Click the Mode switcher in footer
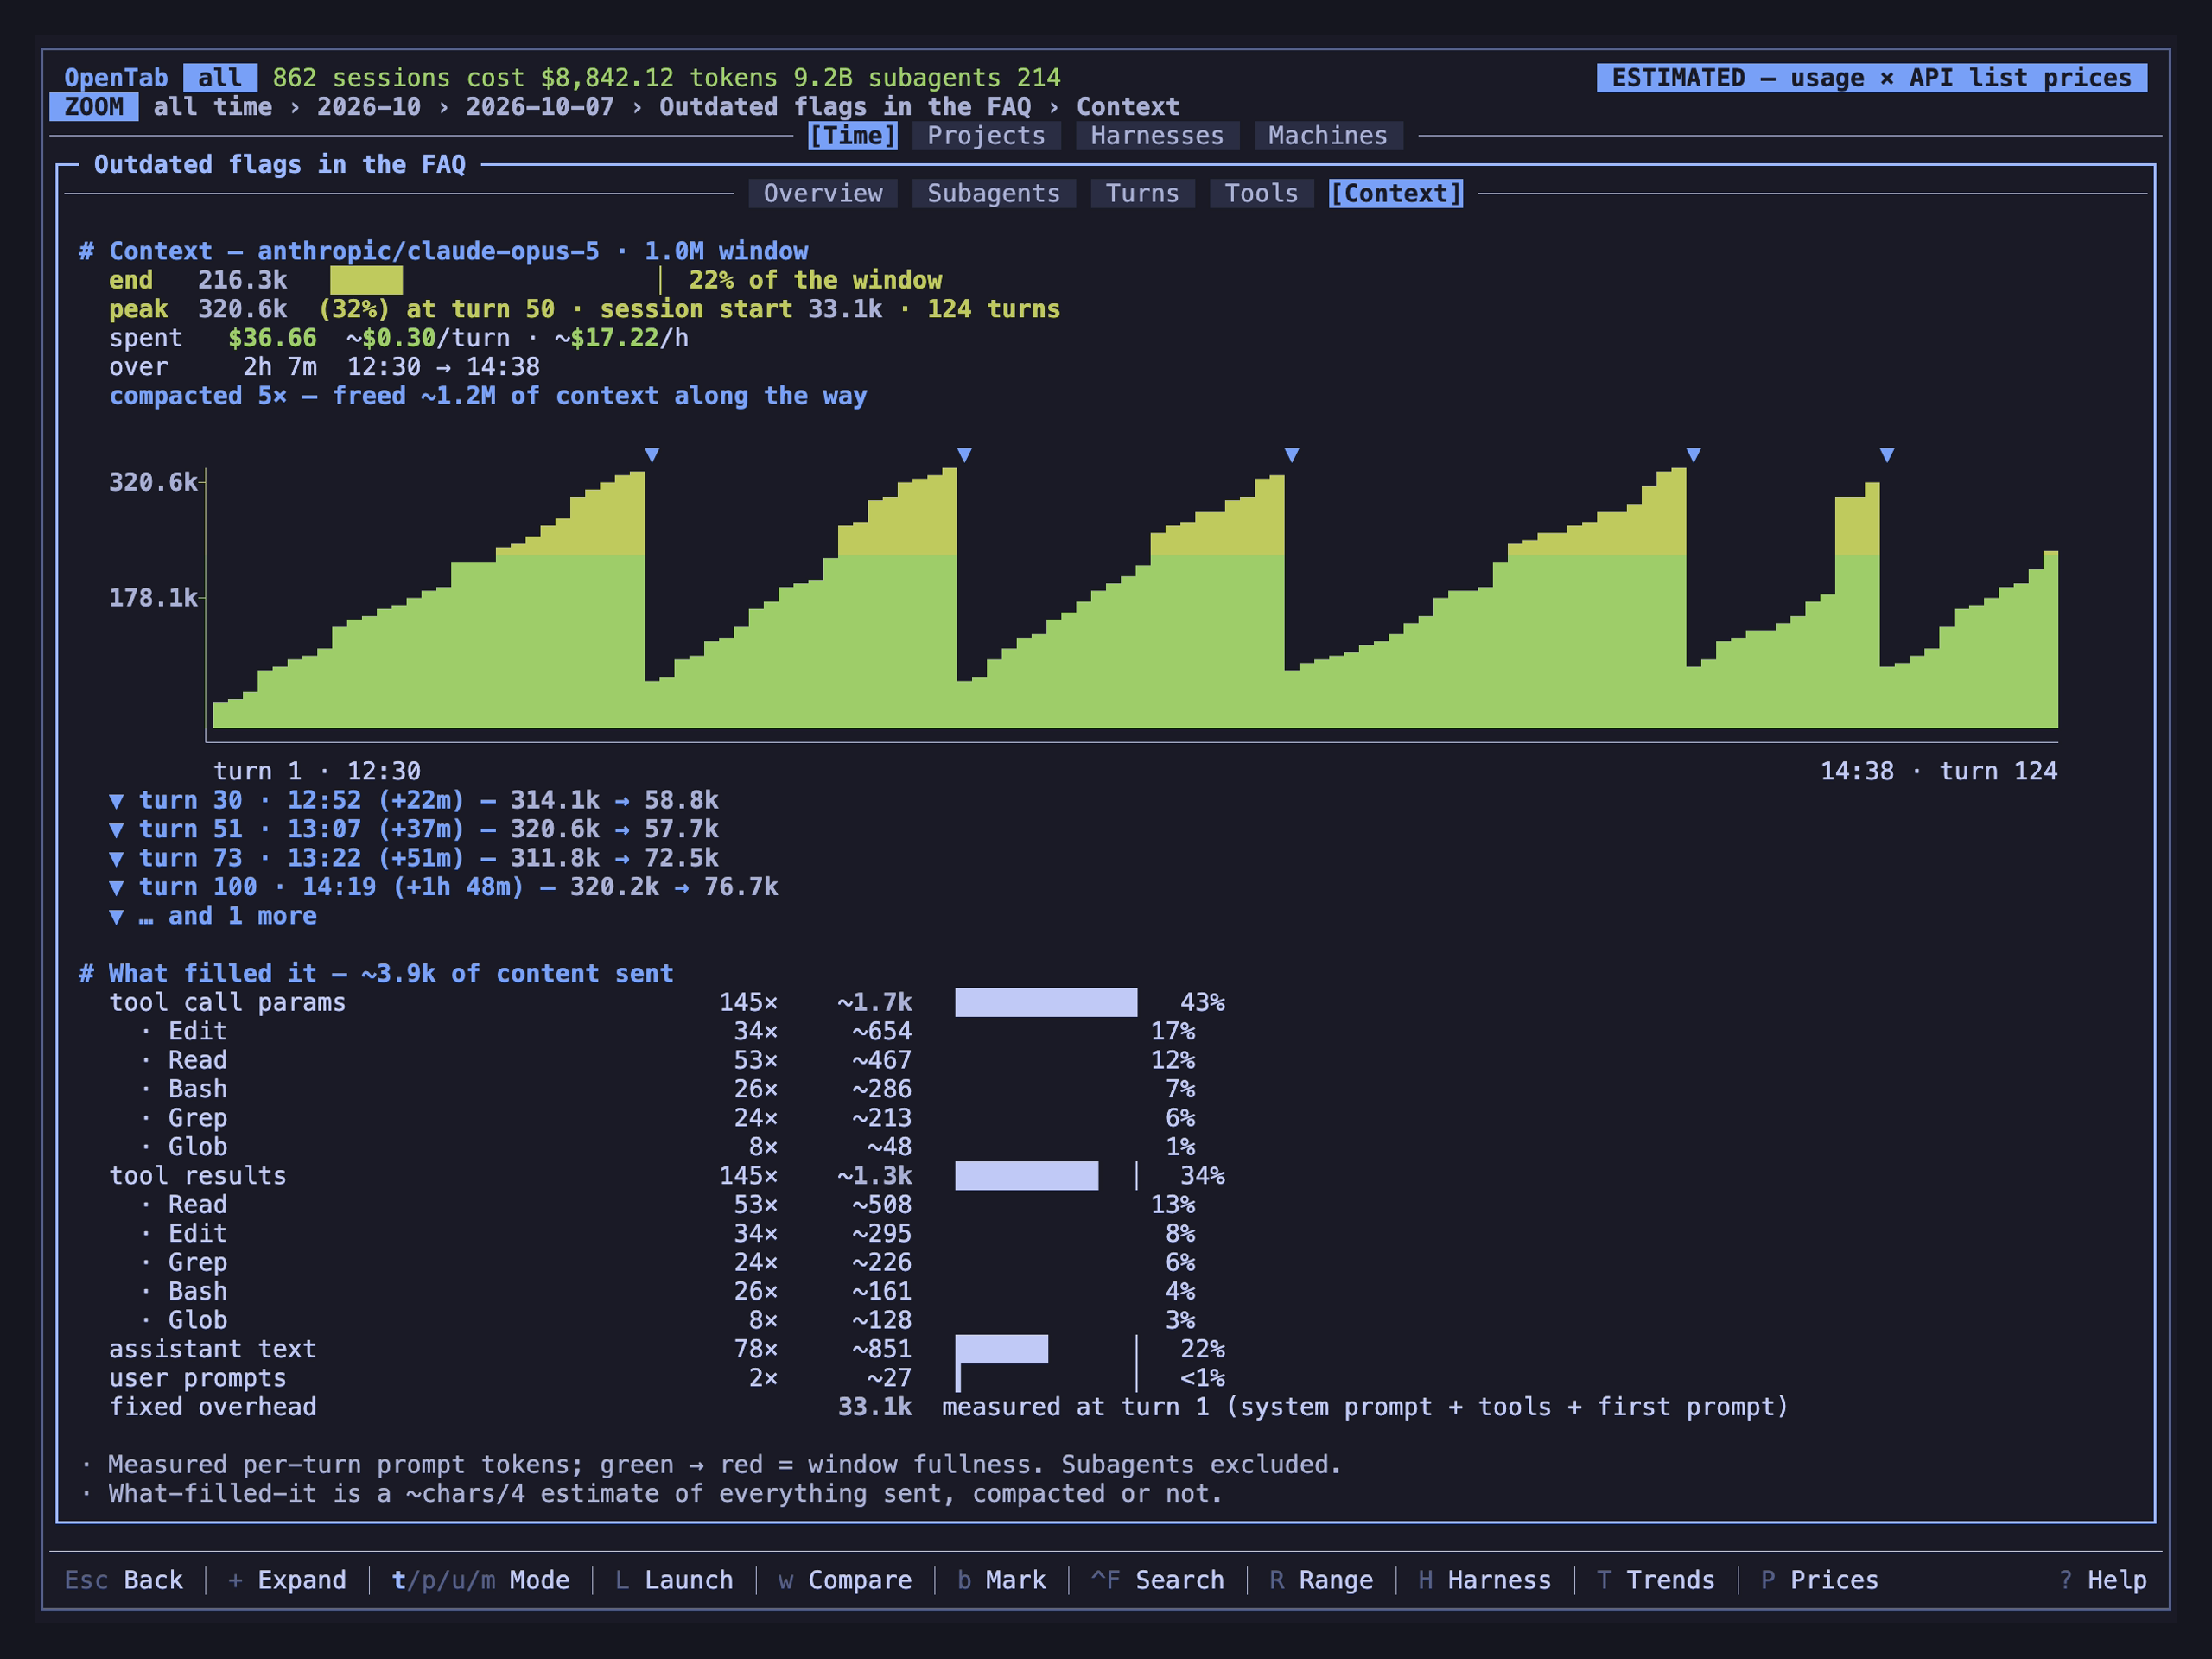This screenshot has height=1659, width=2212. [480, 1581]
